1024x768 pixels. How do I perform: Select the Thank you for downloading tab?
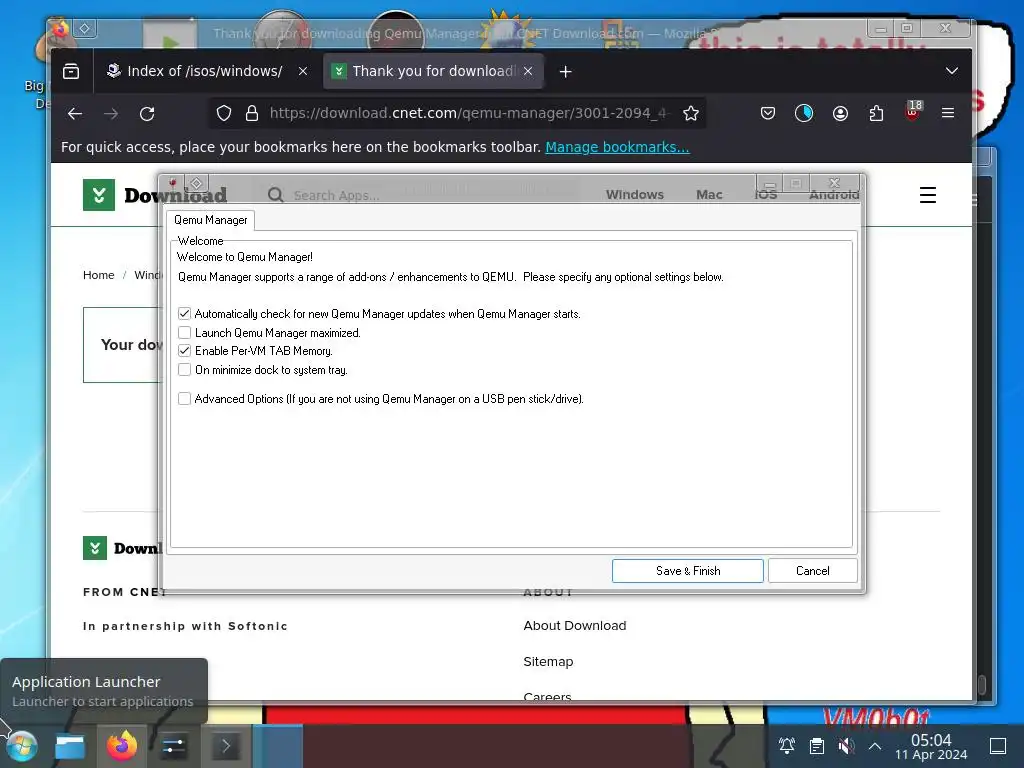coord(434,71)
